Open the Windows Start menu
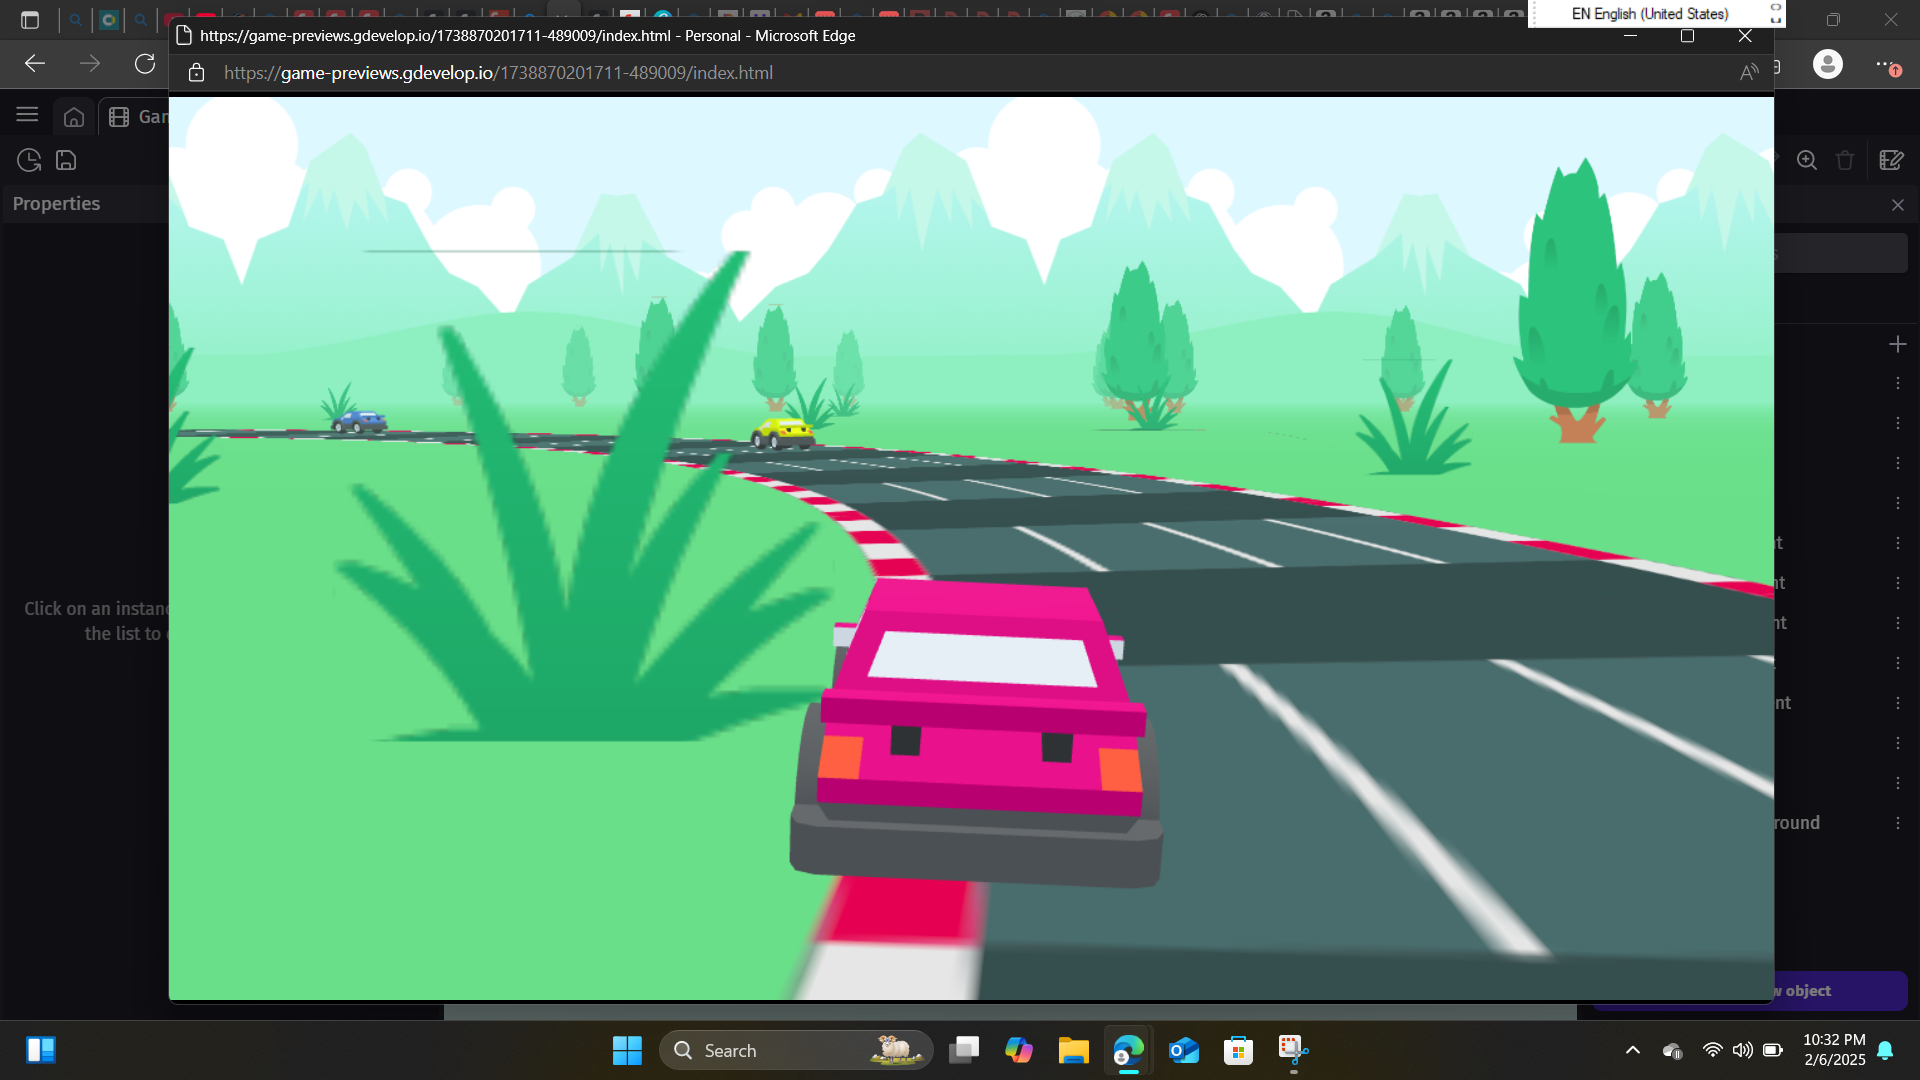 (627, 1051)
